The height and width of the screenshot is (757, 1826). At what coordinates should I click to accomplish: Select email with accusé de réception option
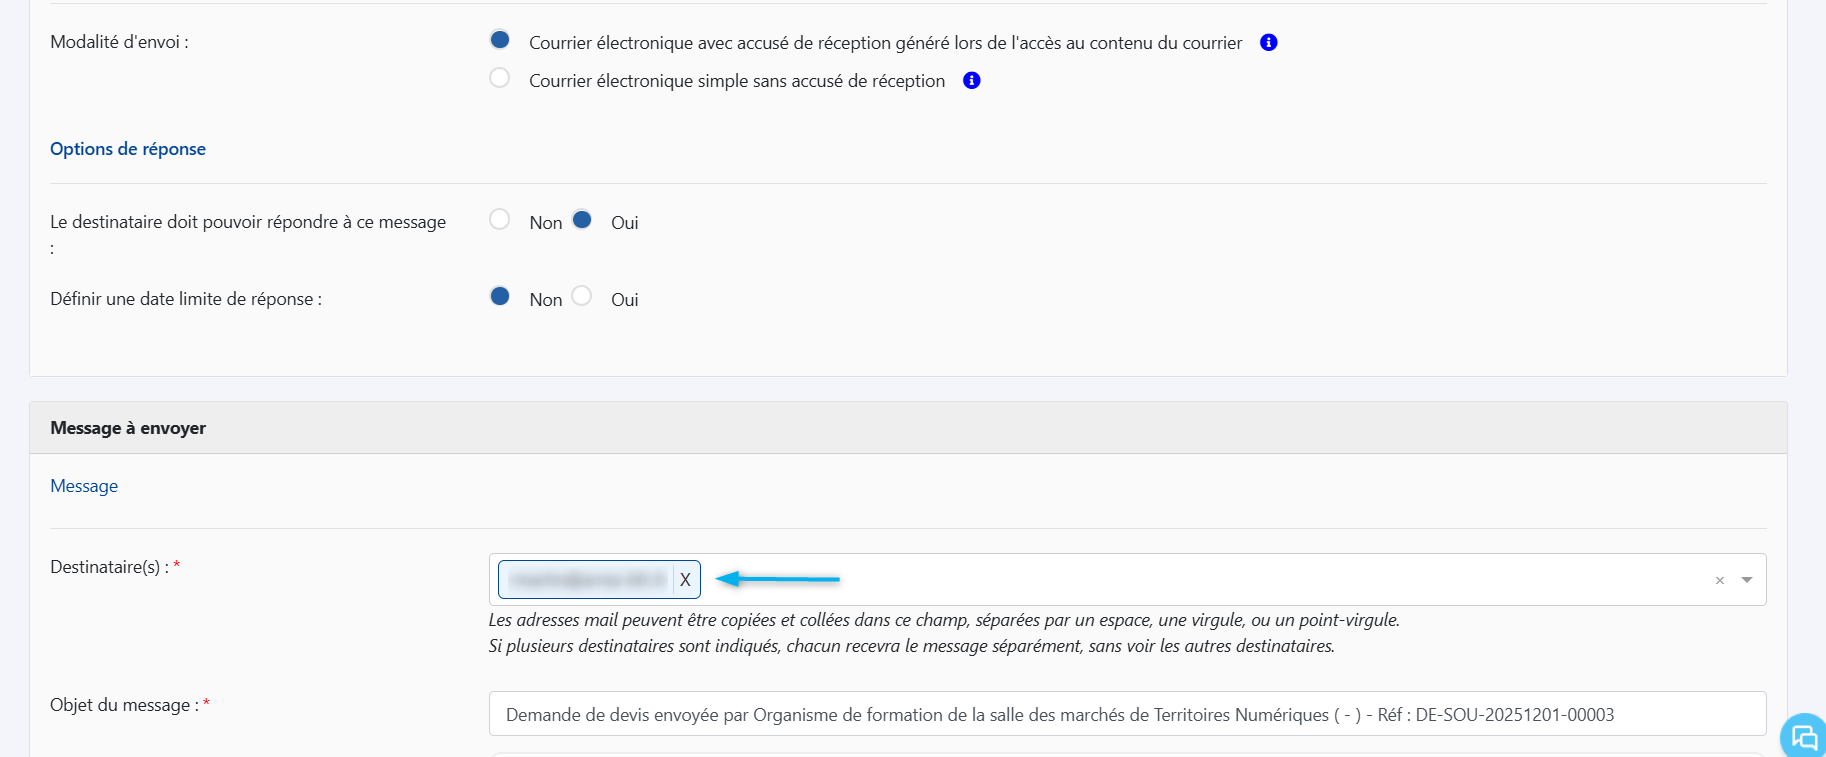500,40
